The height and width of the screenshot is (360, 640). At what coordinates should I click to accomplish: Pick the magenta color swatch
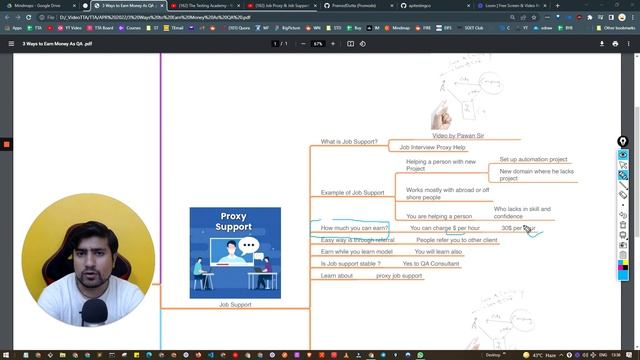point(620,268)
